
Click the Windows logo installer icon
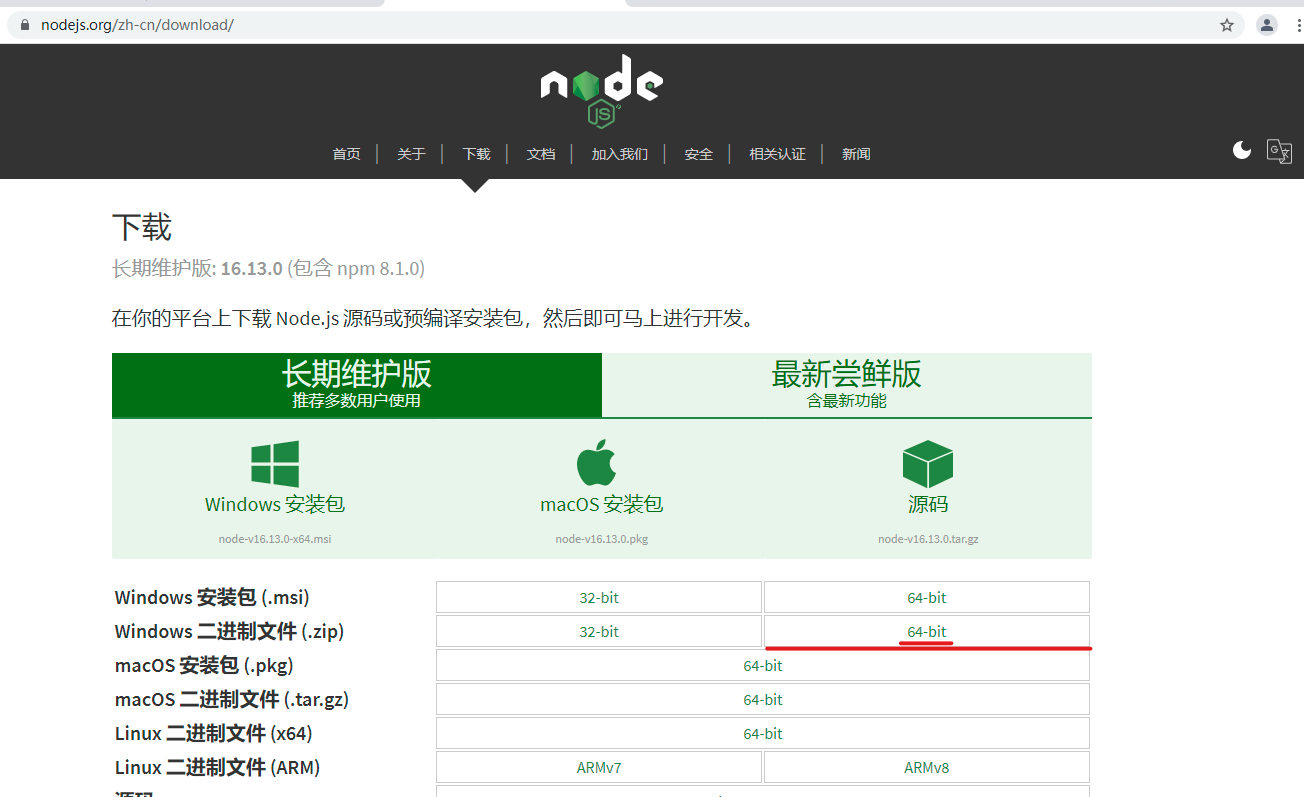click(x=273, y=462)
